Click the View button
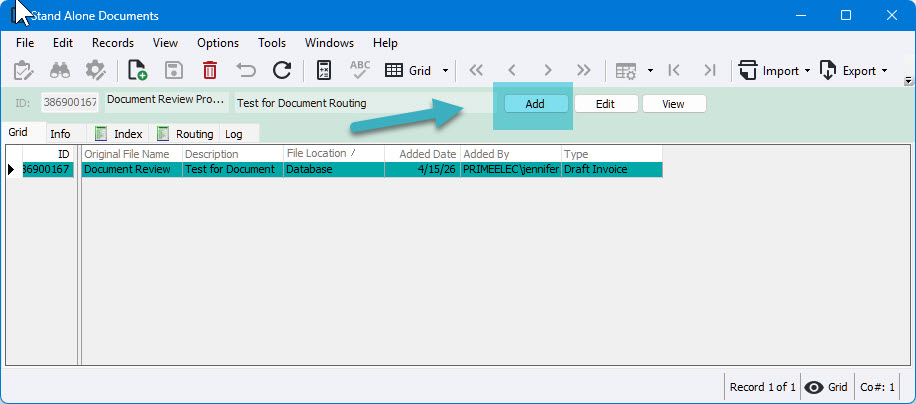 [674, 104]
